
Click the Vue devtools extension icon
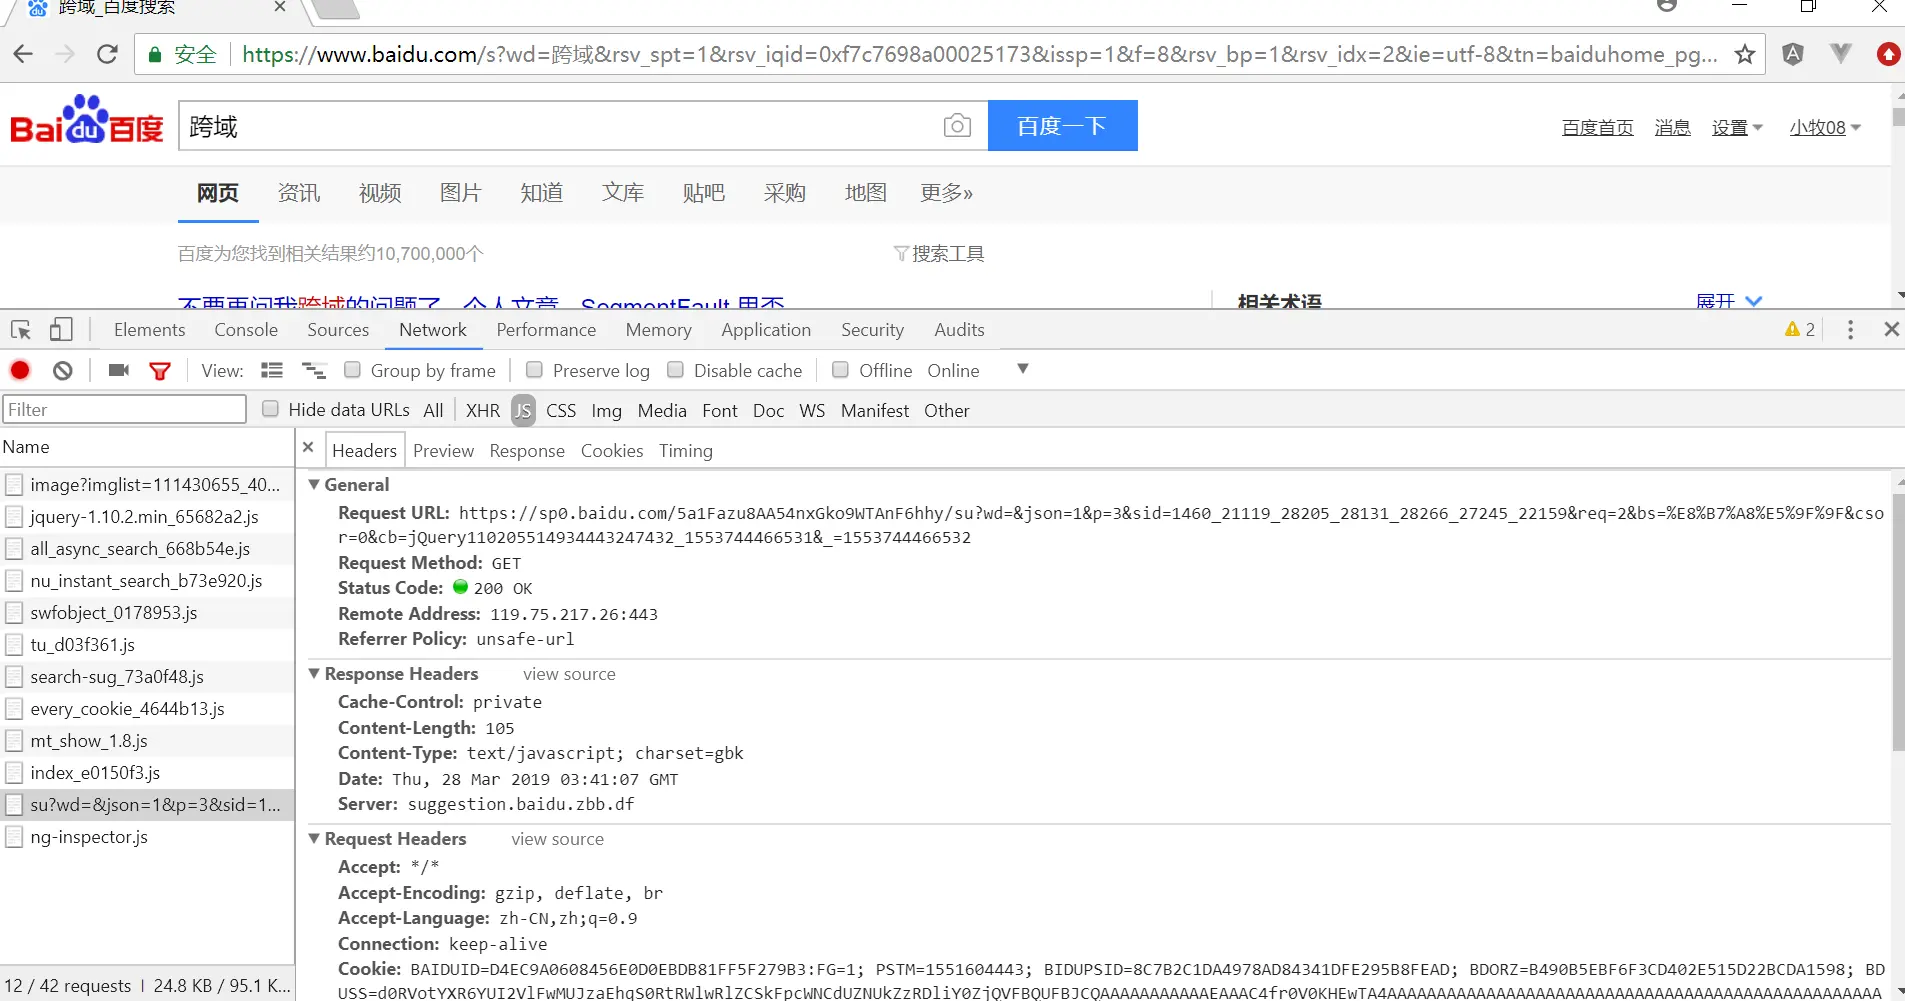coord(1841,54)
